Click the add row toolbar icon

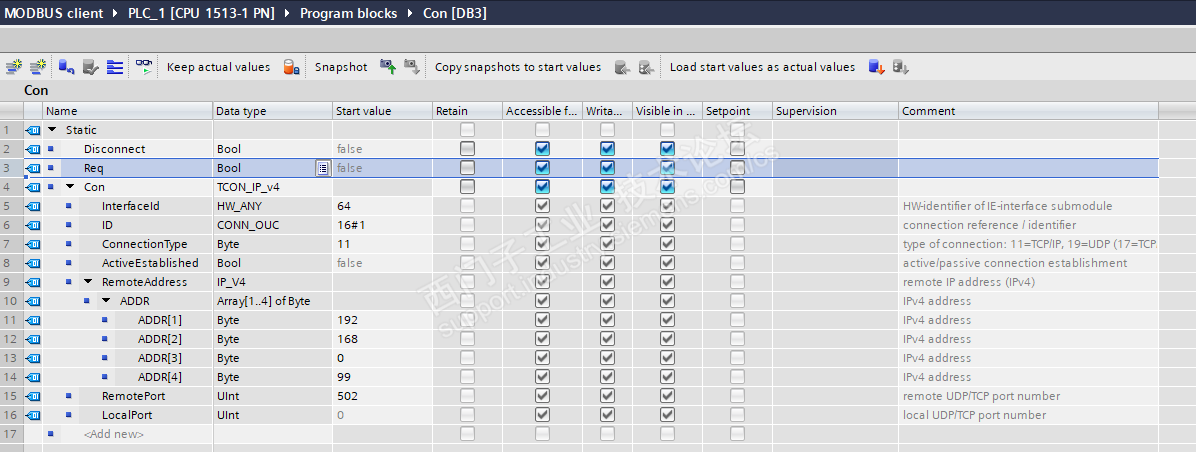click(37, 67)
